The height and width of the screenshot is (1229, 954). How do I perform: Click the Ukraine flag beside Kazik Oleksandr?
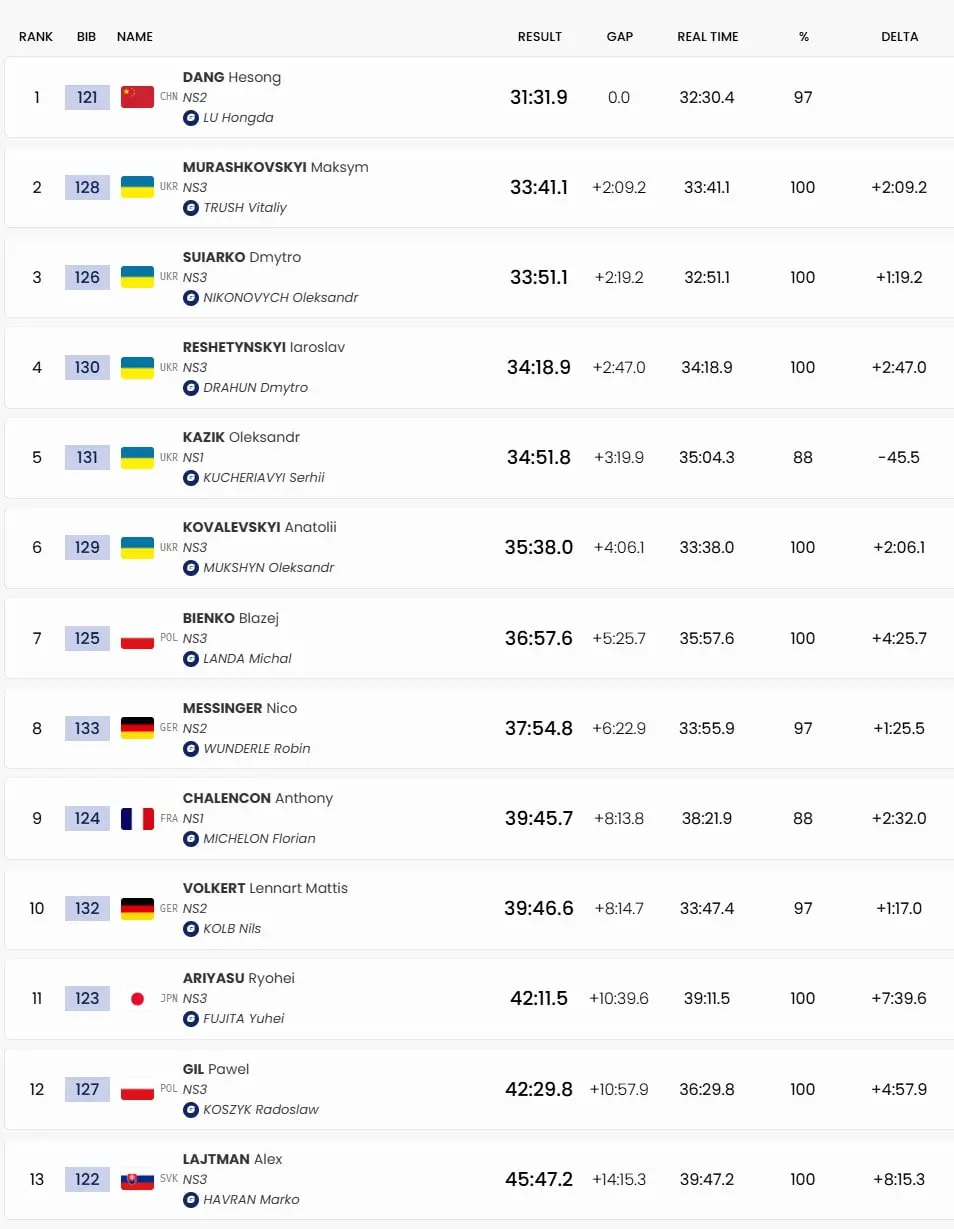(137, 457)
